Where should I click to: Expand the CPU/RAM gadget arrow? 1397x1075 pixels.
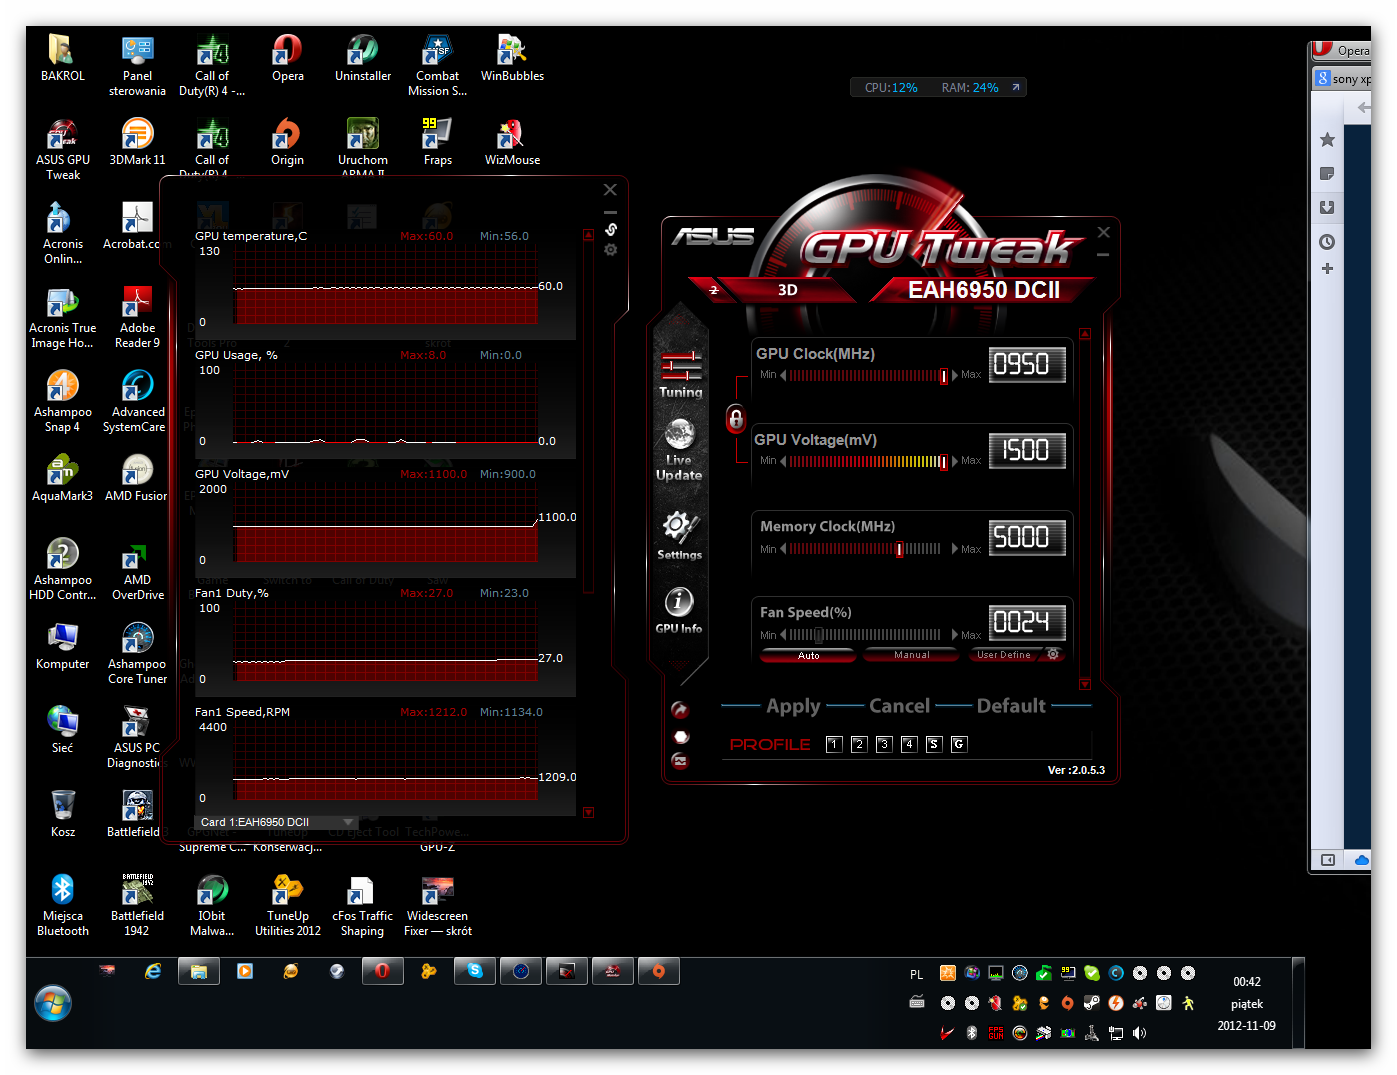[x=1016, y=88]
